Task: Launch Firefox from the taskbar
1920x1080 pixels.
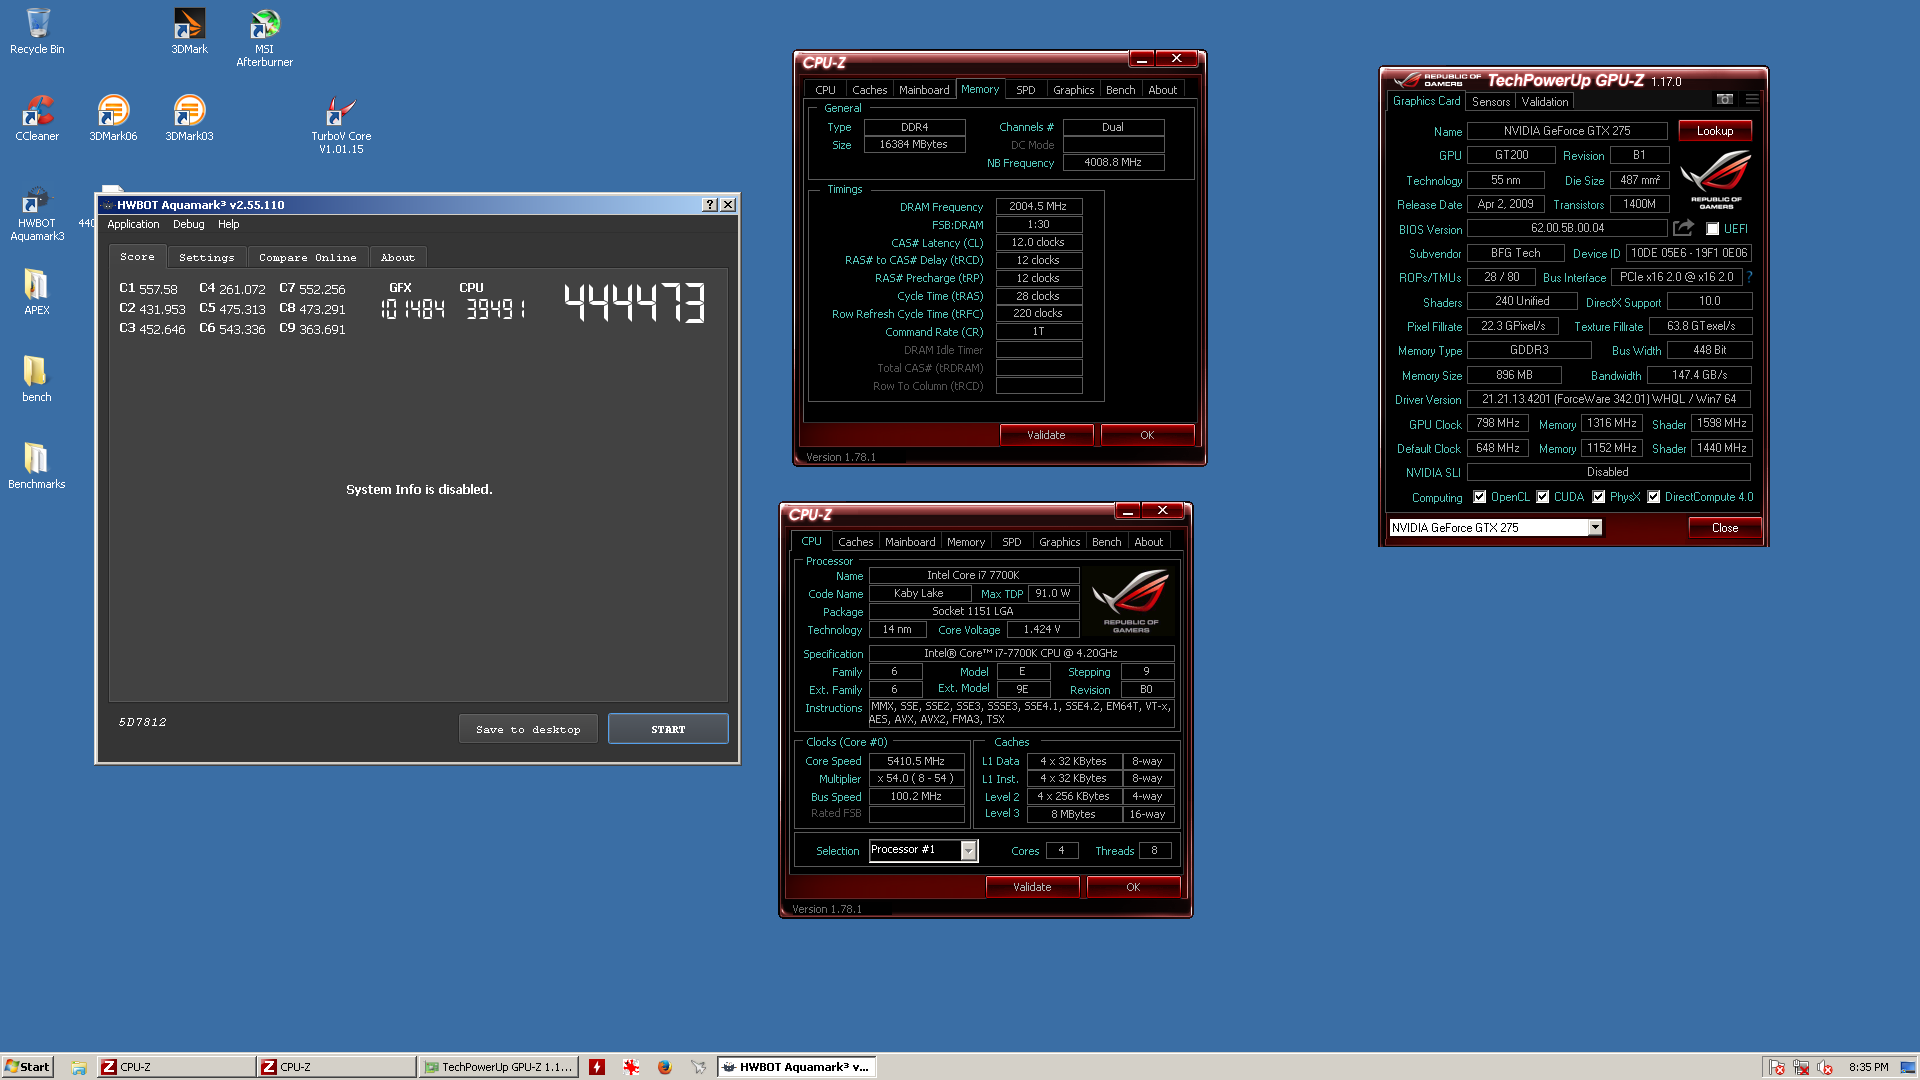Action: click(x=665, y=1067)
